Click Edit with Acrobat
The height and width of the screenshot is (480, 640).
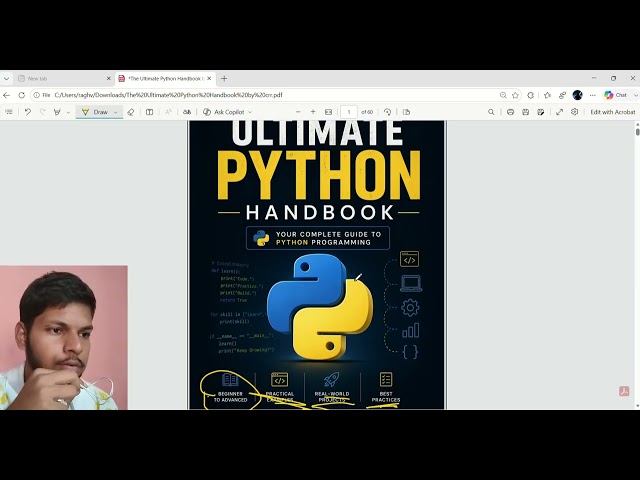coord(613,112)
